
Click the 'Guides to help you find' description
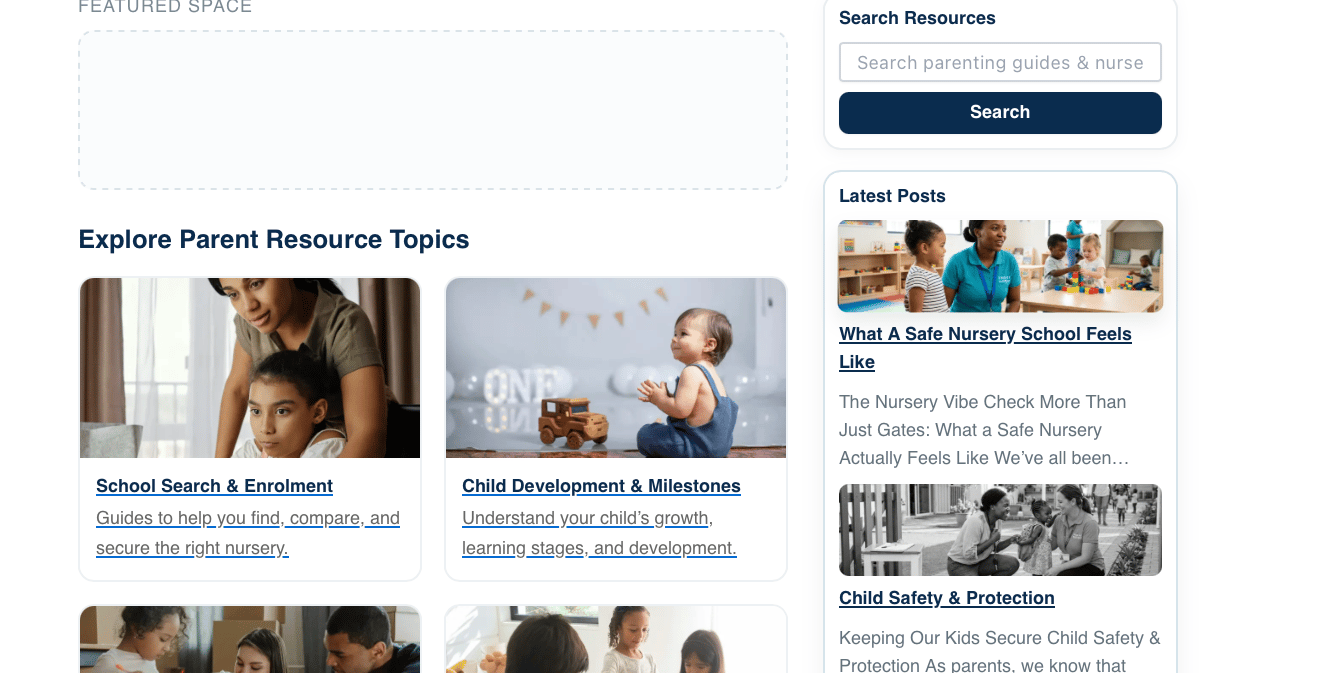coord(248,533)
